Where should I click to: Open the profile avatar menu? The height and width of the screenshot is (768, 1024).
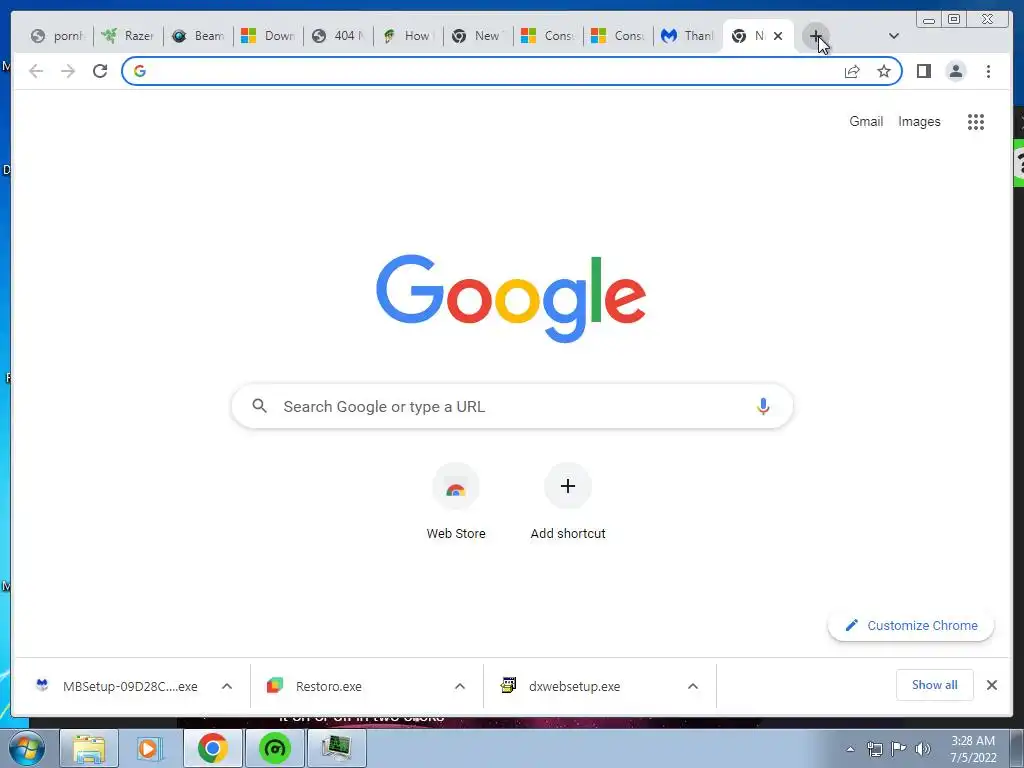point(955,71)
